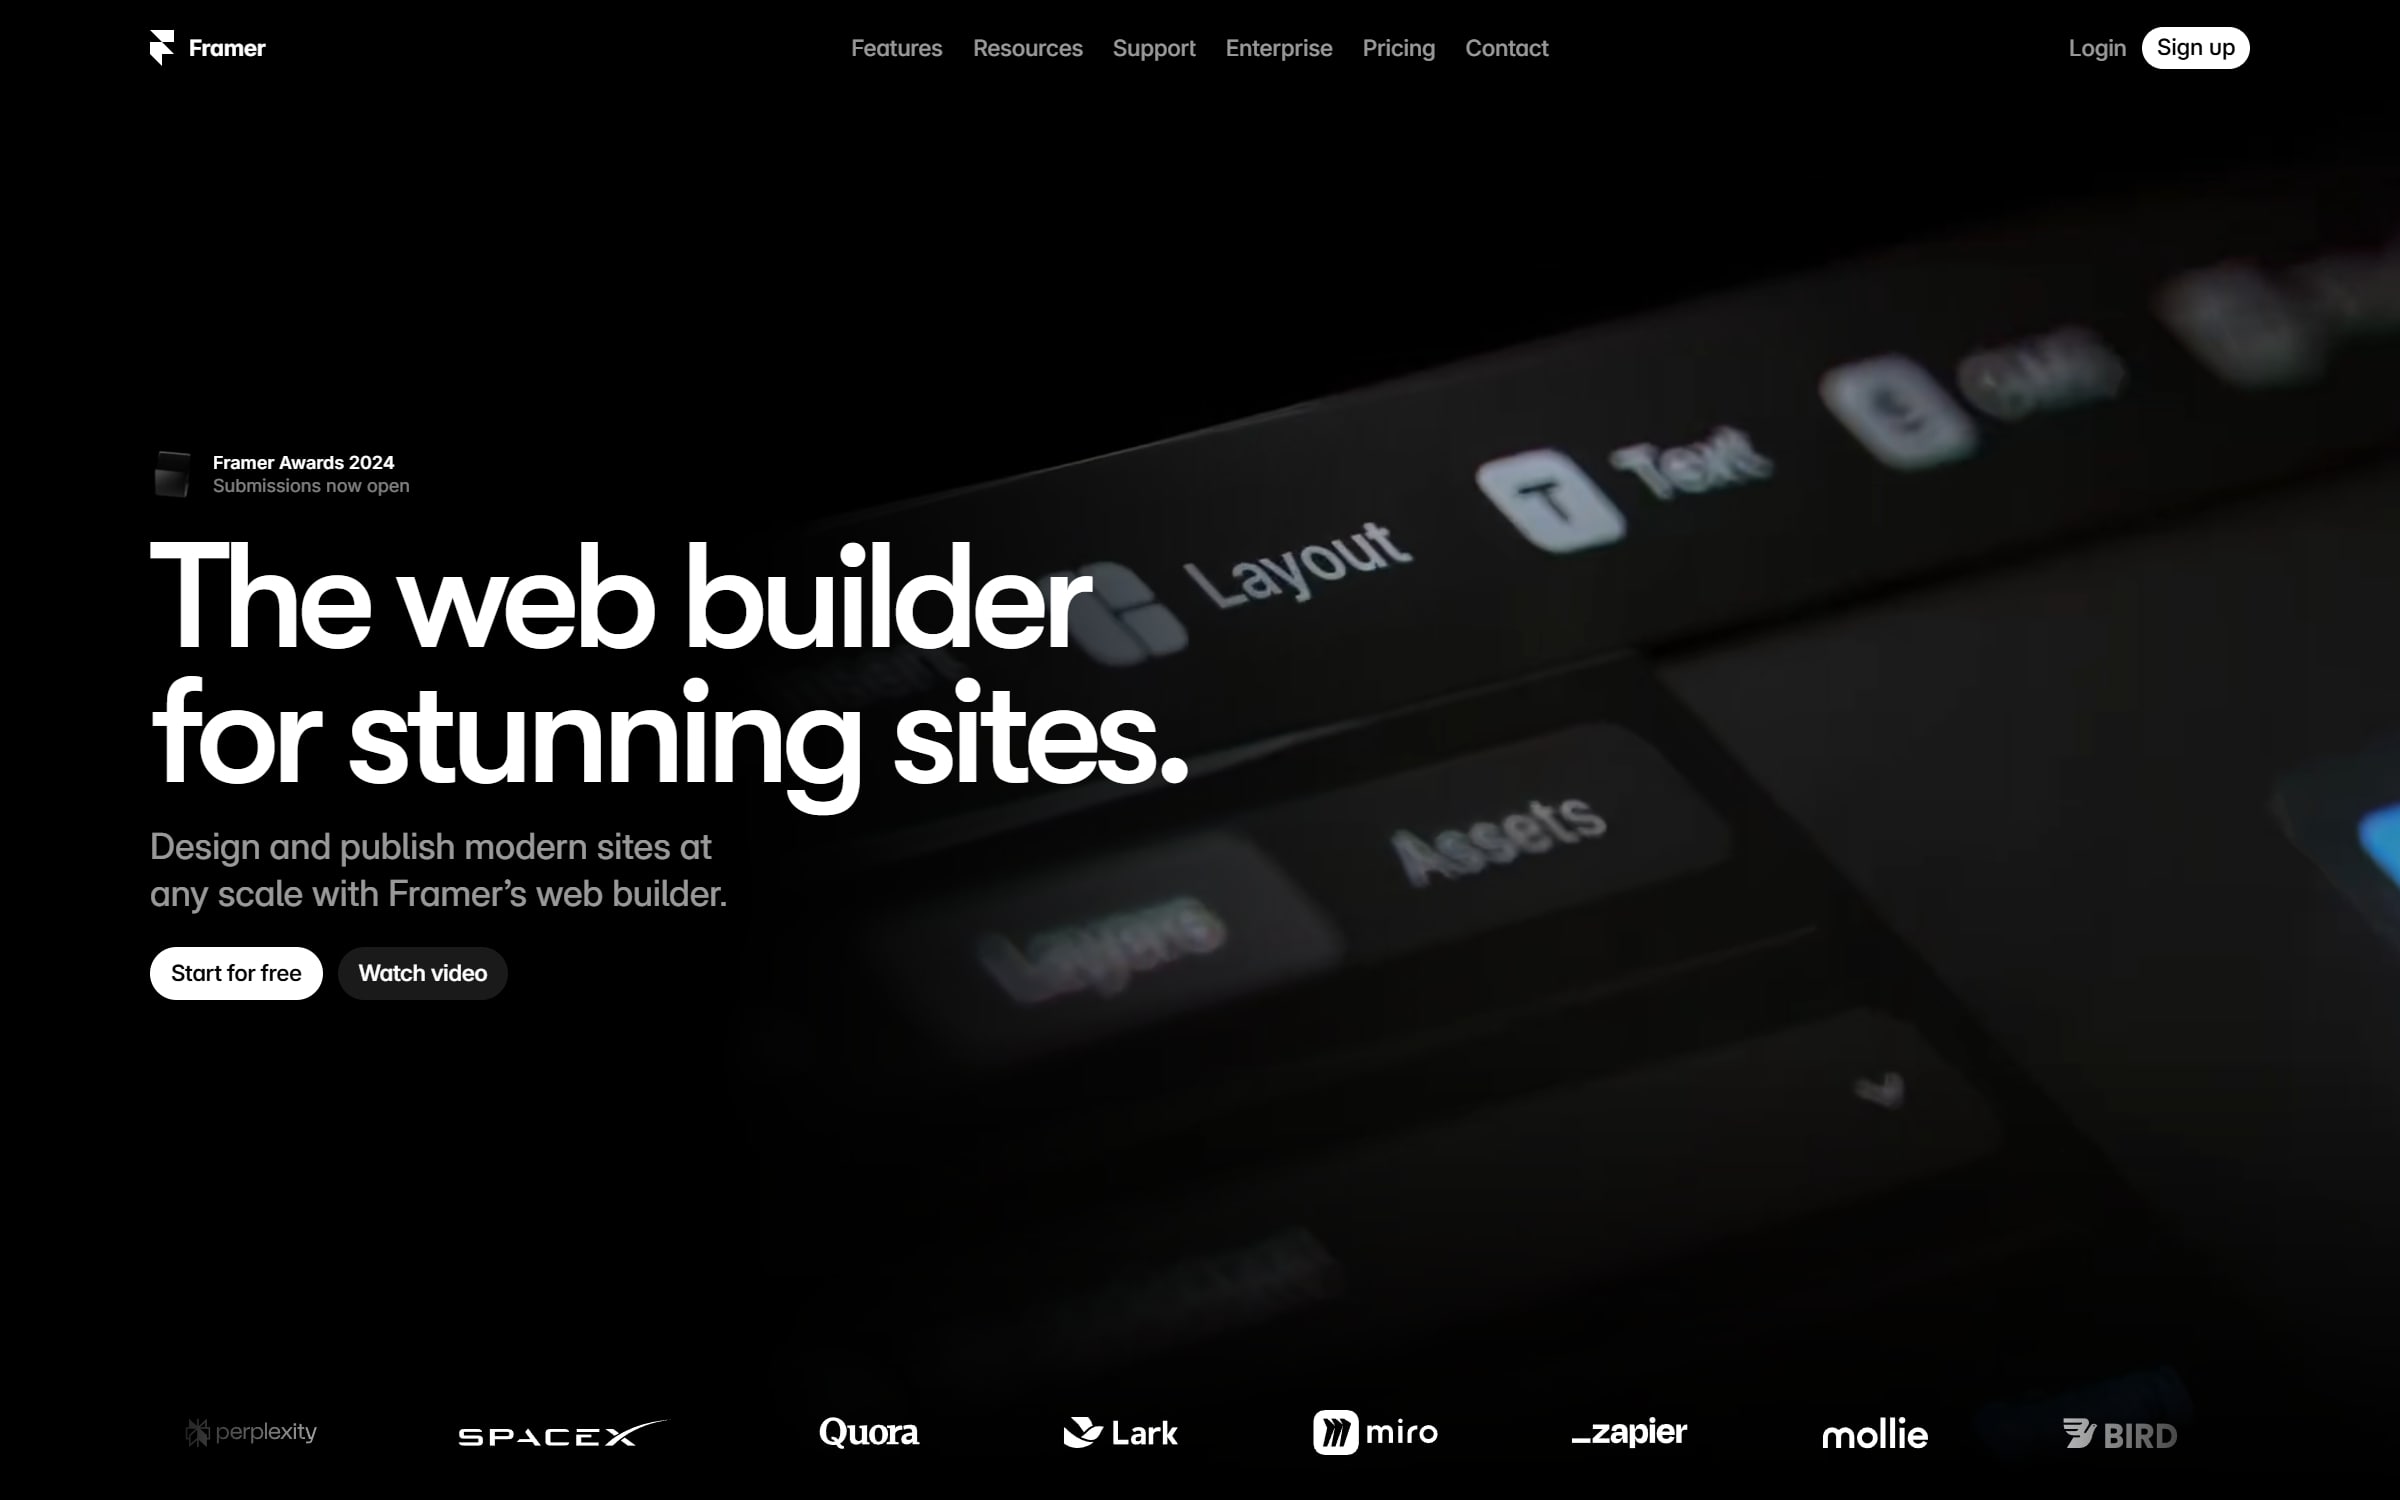
Task: Click the Start for free button
Action: 237,971
